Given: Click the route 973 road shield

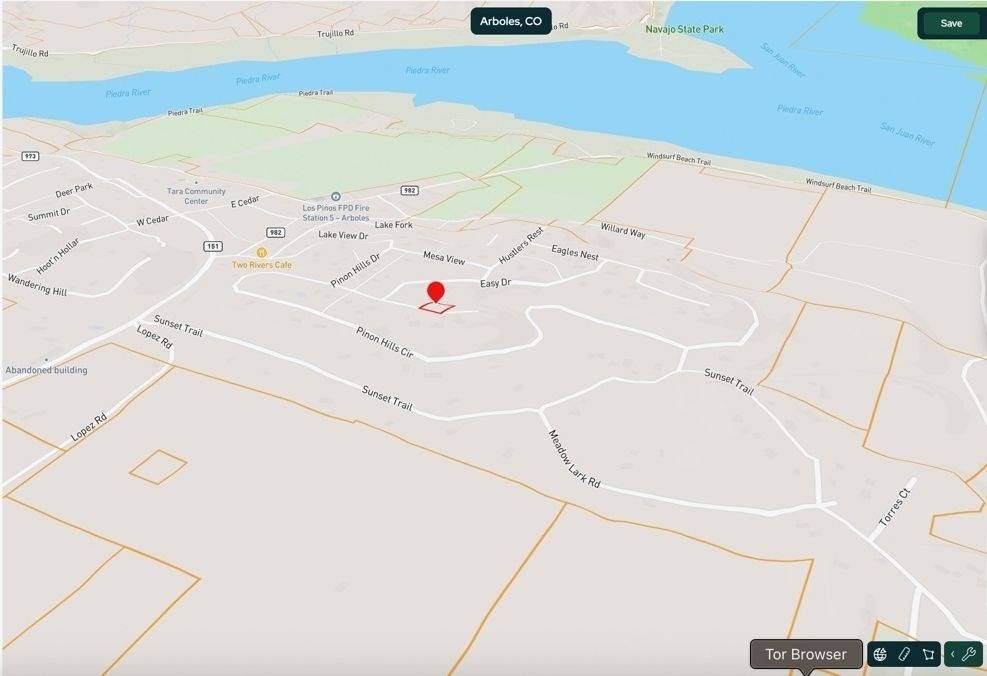Looking at the screenshot, I should click(30, 155).
